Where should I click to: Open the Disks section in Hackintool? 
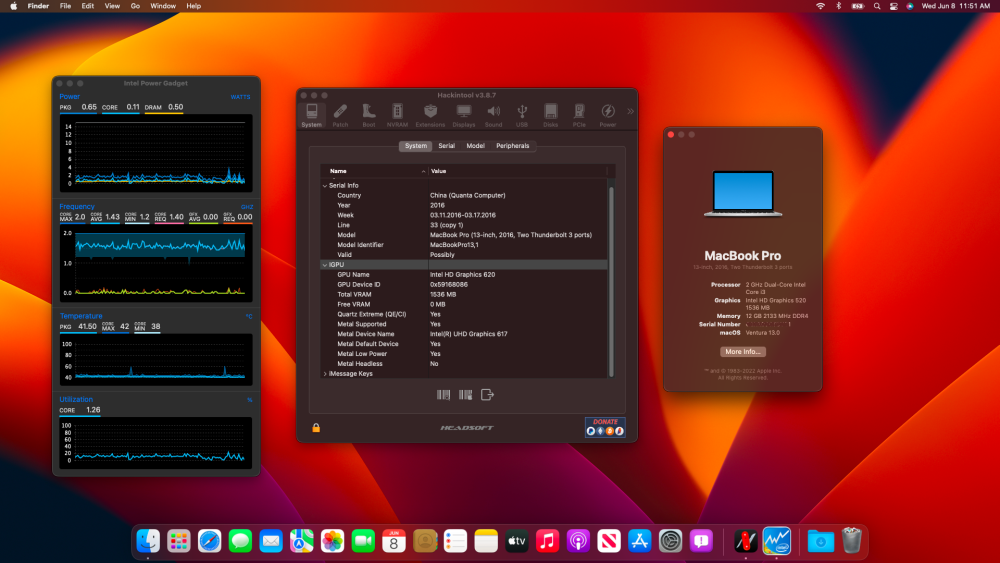coord(550,115)
